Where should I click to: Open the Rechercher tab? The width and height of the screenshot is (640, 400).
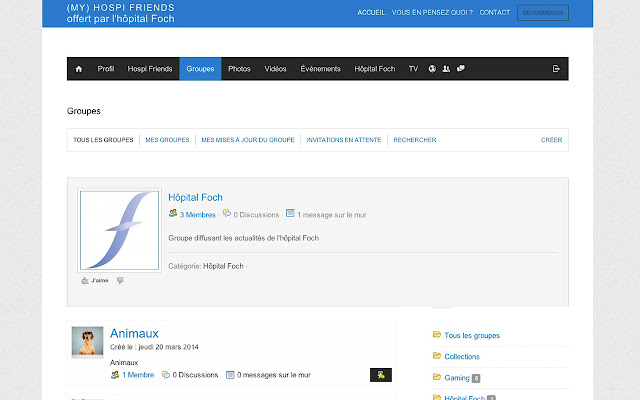pyautogui.click(x=415, y=140)
